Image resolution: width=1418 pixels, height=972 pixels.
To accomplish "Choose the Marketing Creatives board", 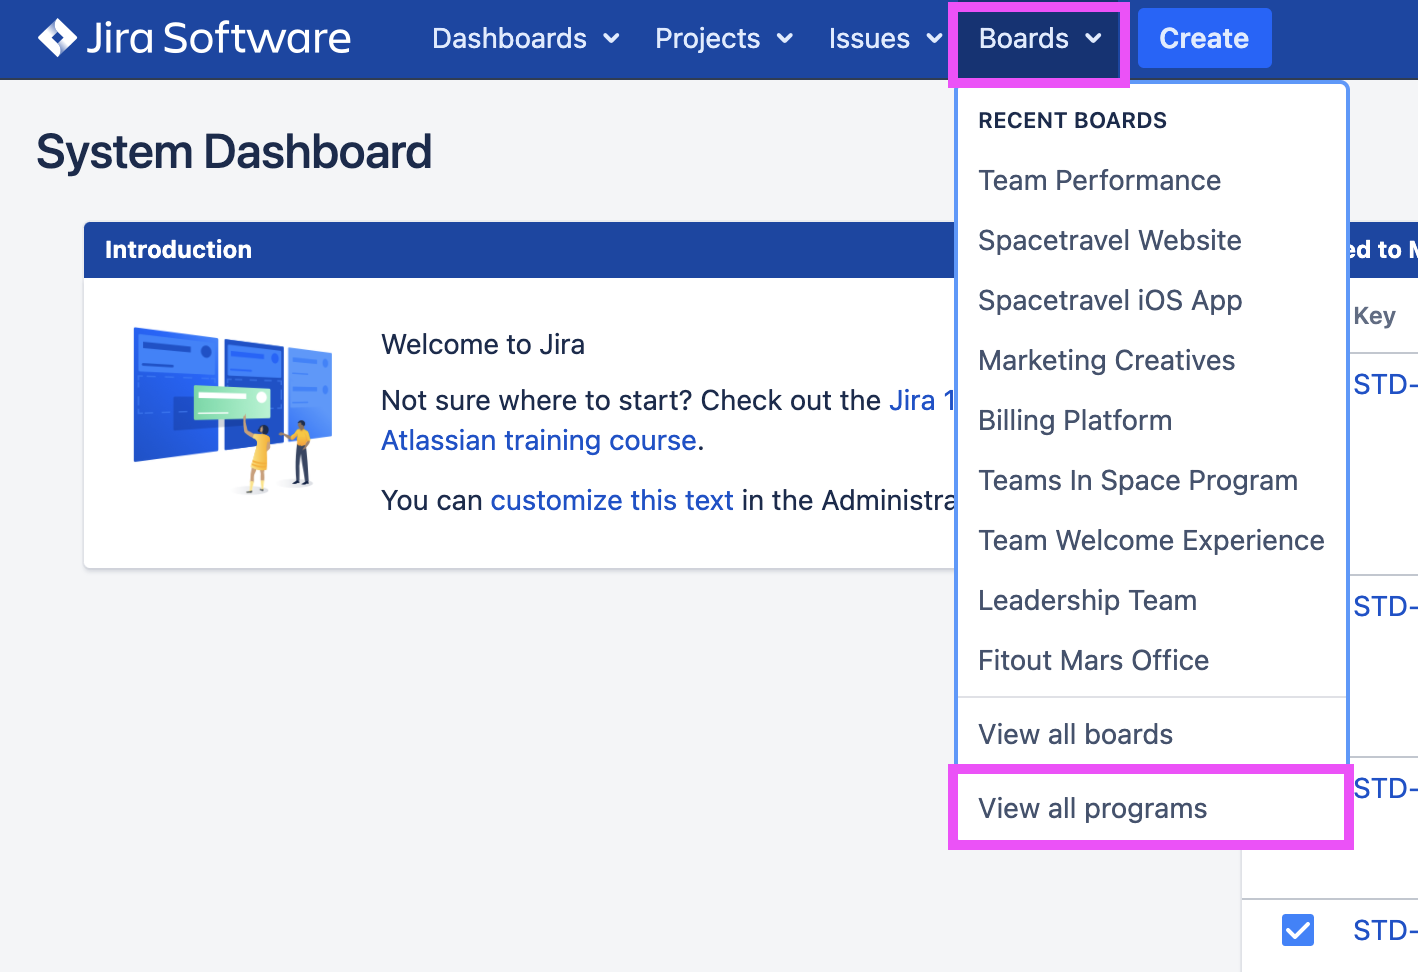I will (1106, 361).
